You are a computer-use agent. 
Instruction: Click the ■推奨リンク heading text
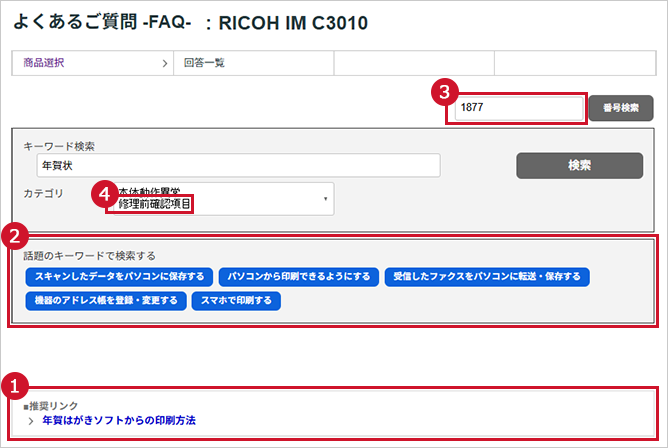click(51, 406)
